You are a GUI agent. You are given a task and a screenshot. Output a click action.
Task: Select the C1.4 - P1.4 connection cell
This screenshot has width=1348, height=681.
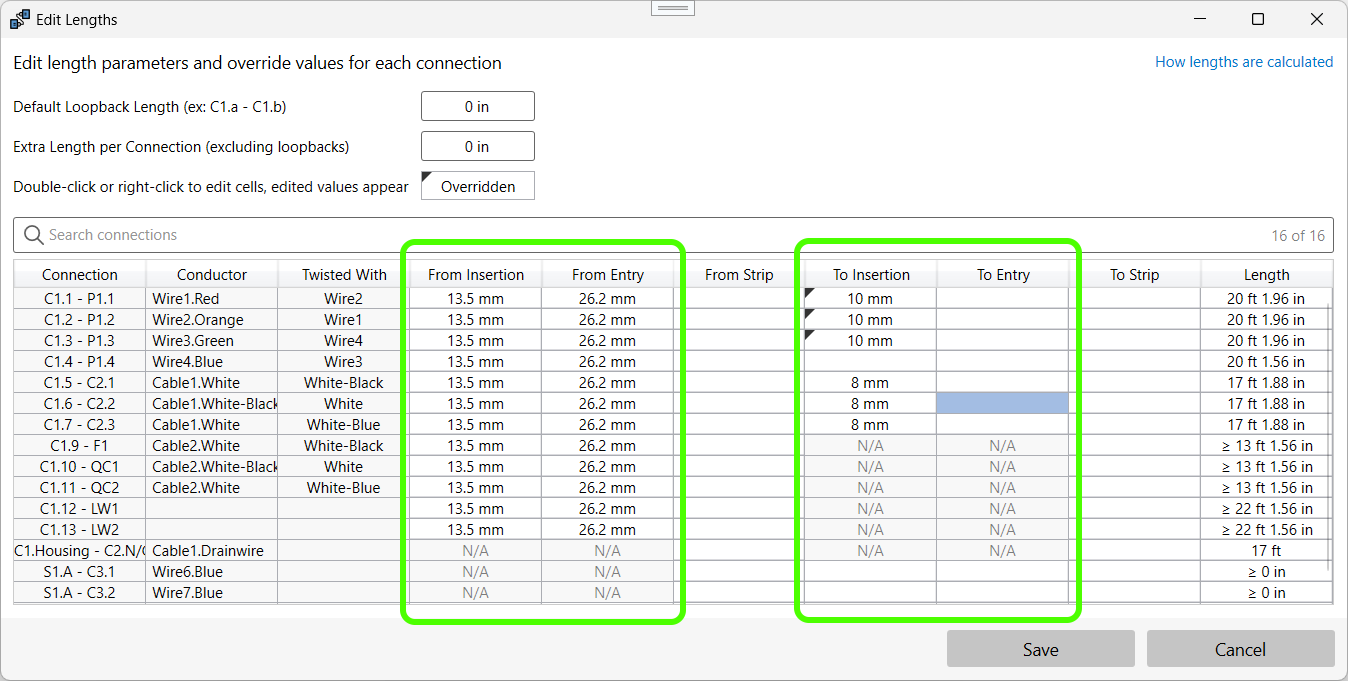point(80,361)
